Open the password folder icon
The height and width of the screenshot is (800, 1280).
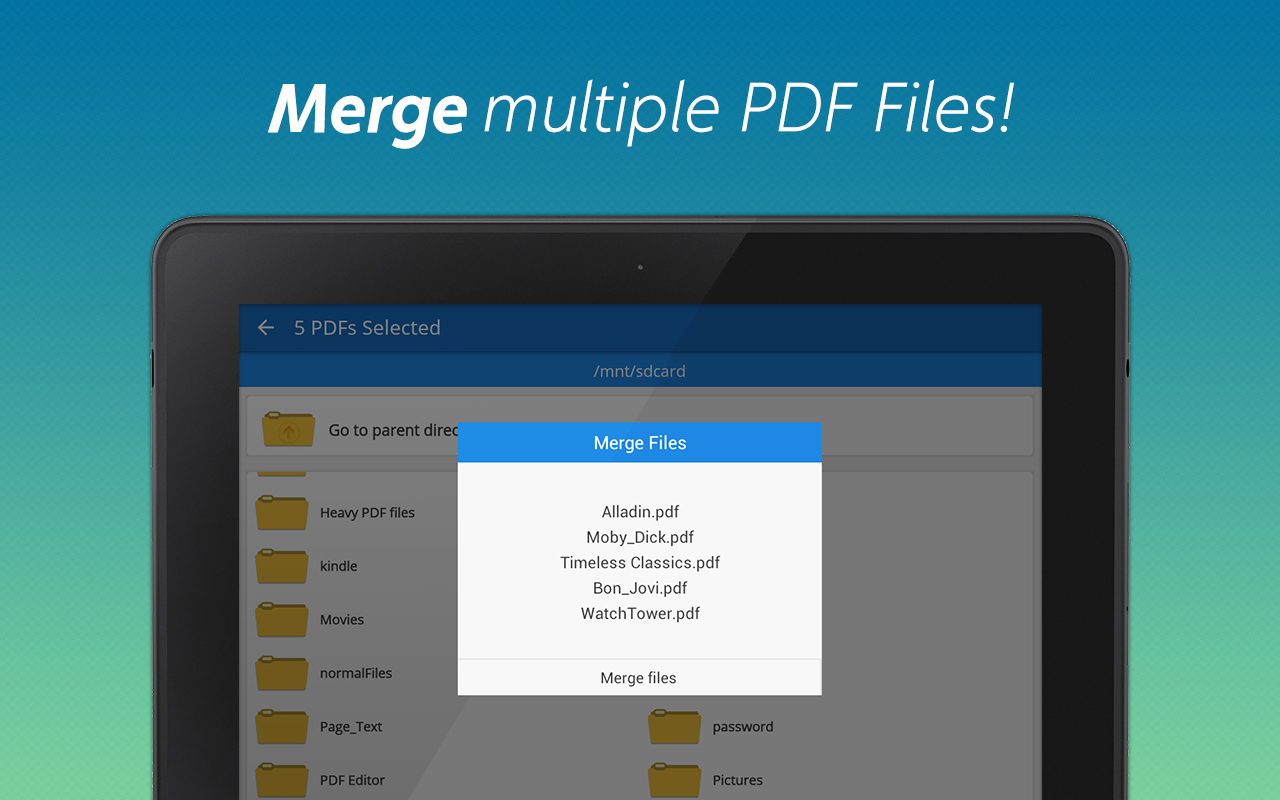tap(674, 727)
